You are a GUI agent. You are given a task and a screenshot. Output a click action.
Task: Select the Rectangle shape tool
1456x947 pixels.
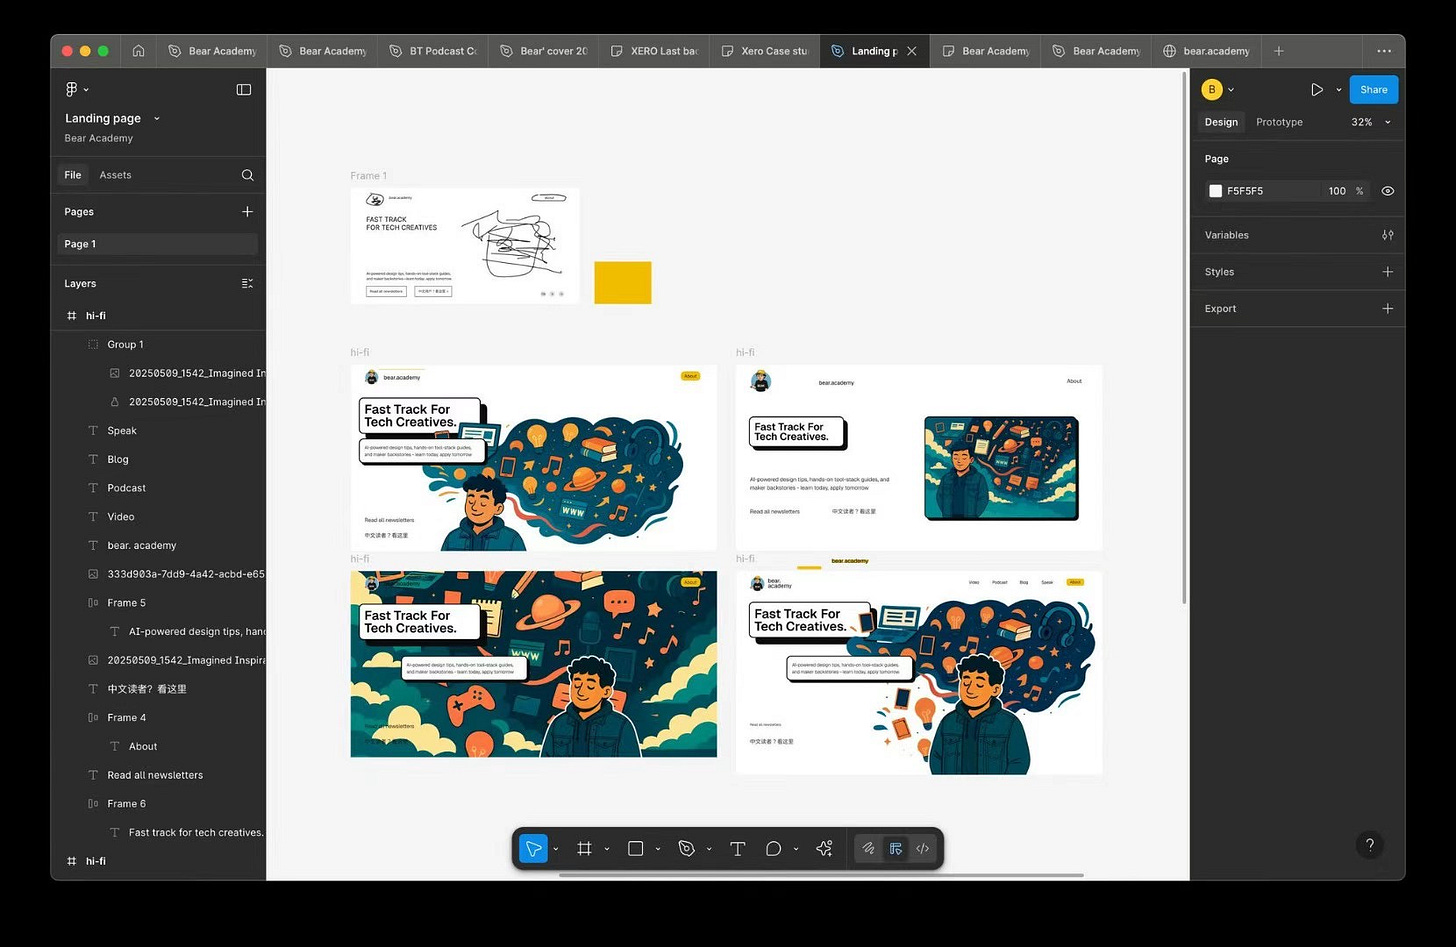635,848
